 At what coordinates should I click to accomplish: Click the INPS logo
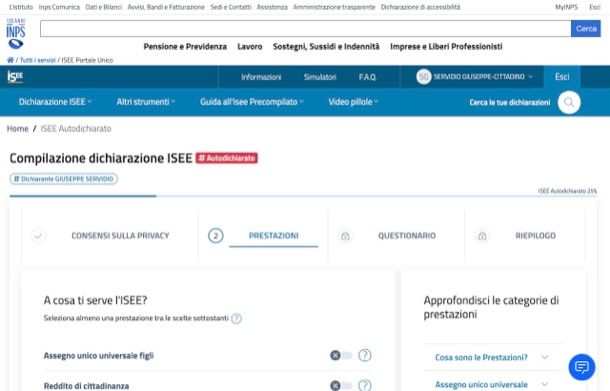pos(16,33)
